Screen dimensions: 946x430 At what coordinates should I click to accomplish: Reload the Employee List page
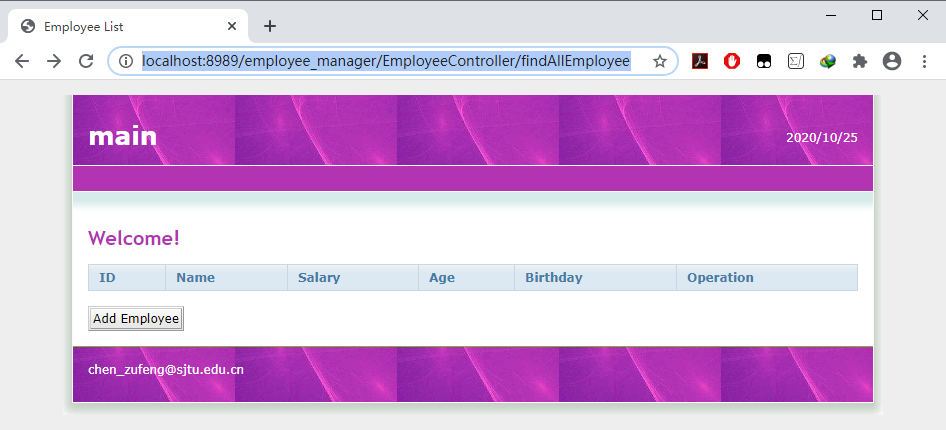coord(86,61)
